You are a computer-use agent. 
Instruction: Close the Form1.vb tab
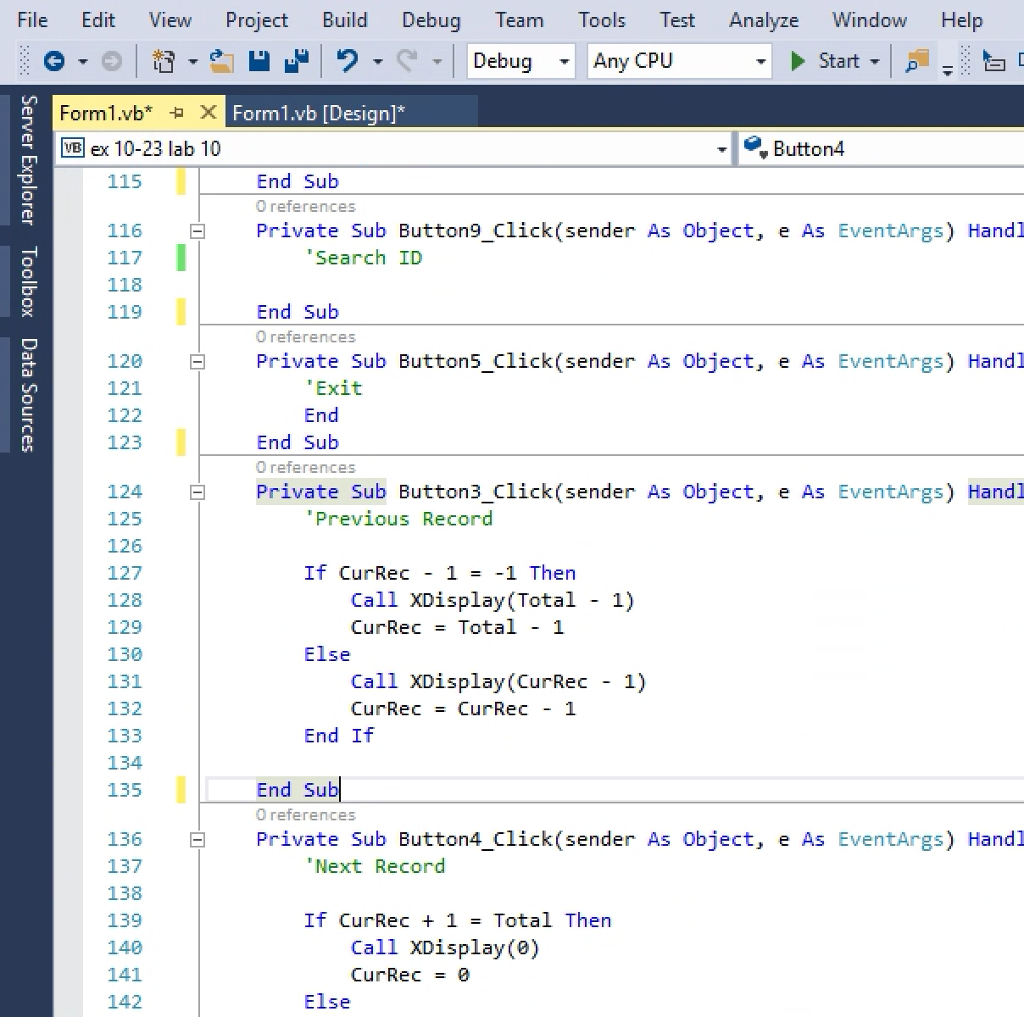point(208,113)
